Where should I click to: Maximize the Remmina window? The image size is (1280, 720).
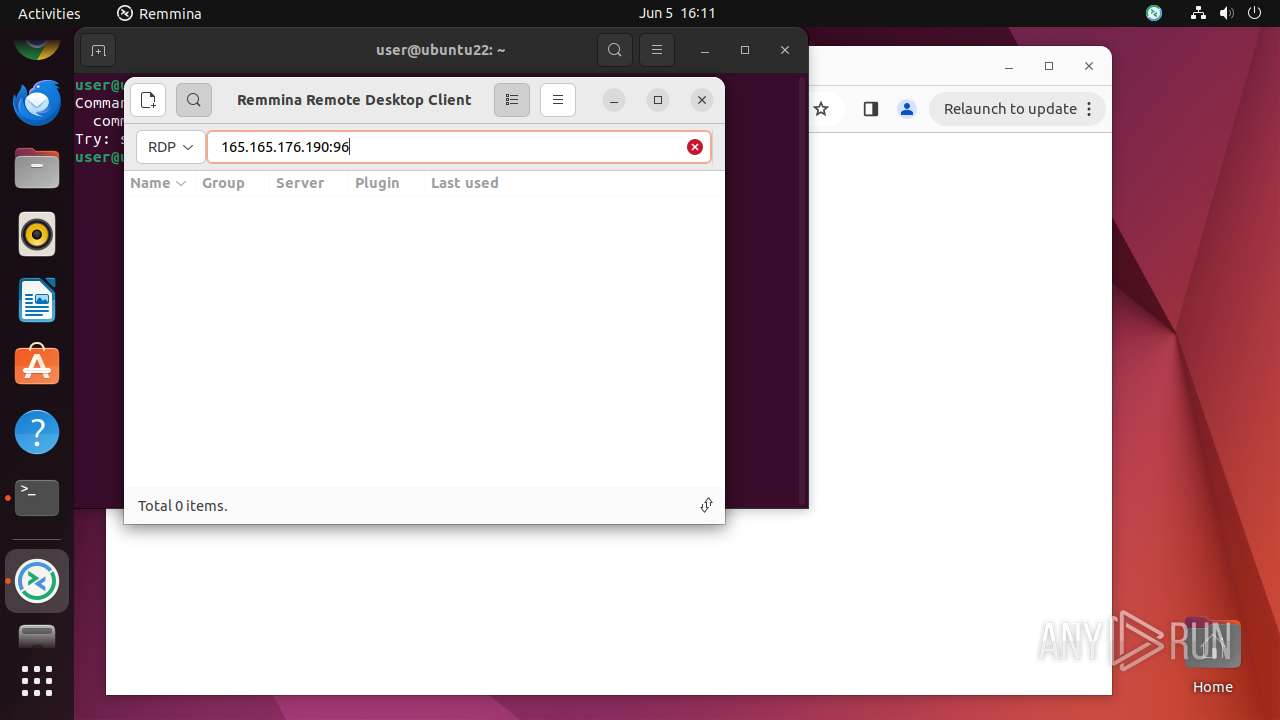tap(658, 100)
